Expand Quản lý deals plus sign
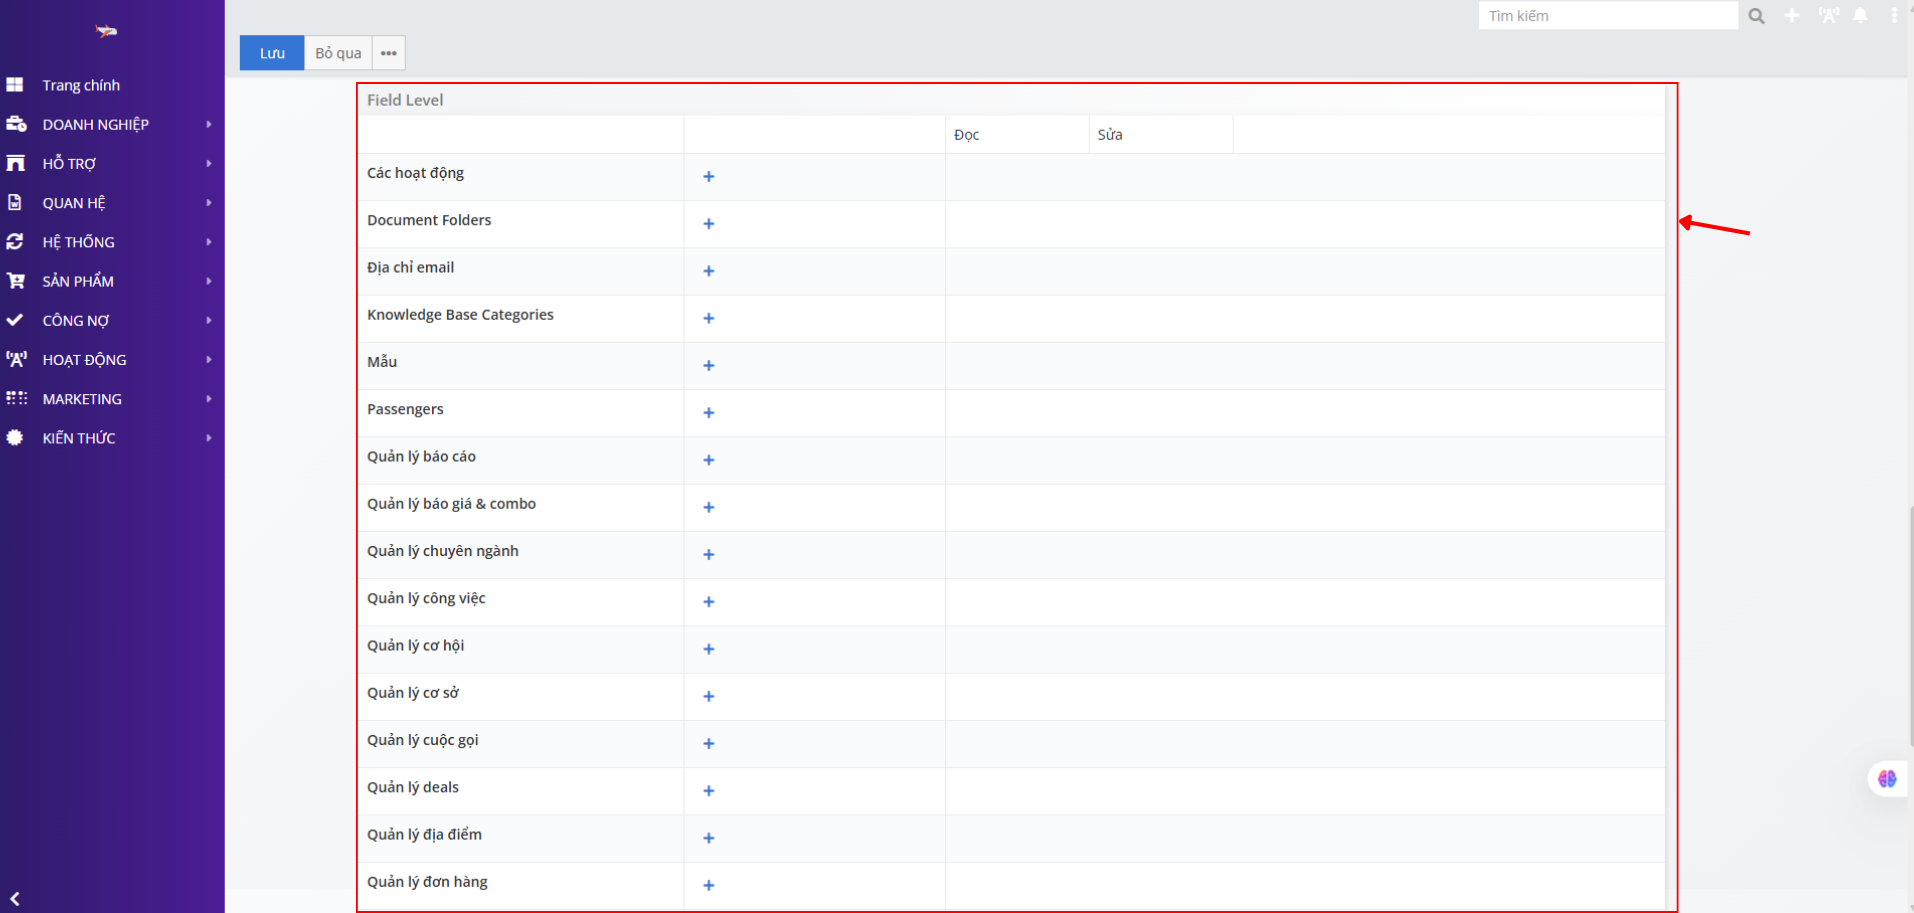Viewport: 1914px width, 913px height. pos(708,791)
